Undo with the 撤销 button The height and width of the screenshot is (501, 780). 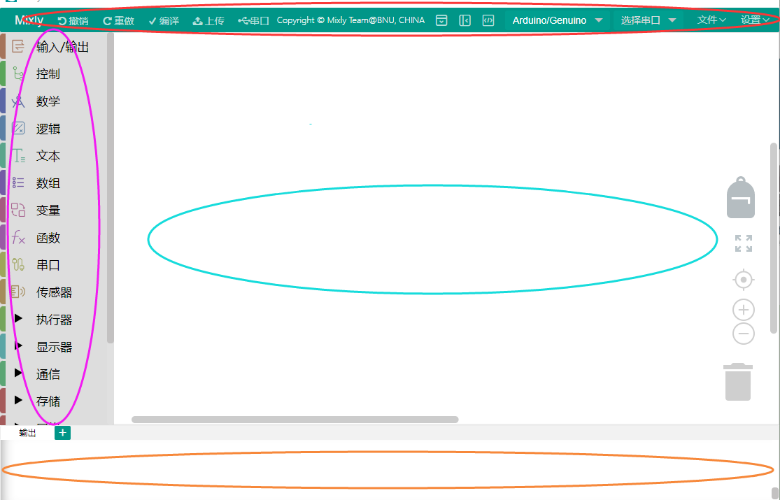(73, 20)
